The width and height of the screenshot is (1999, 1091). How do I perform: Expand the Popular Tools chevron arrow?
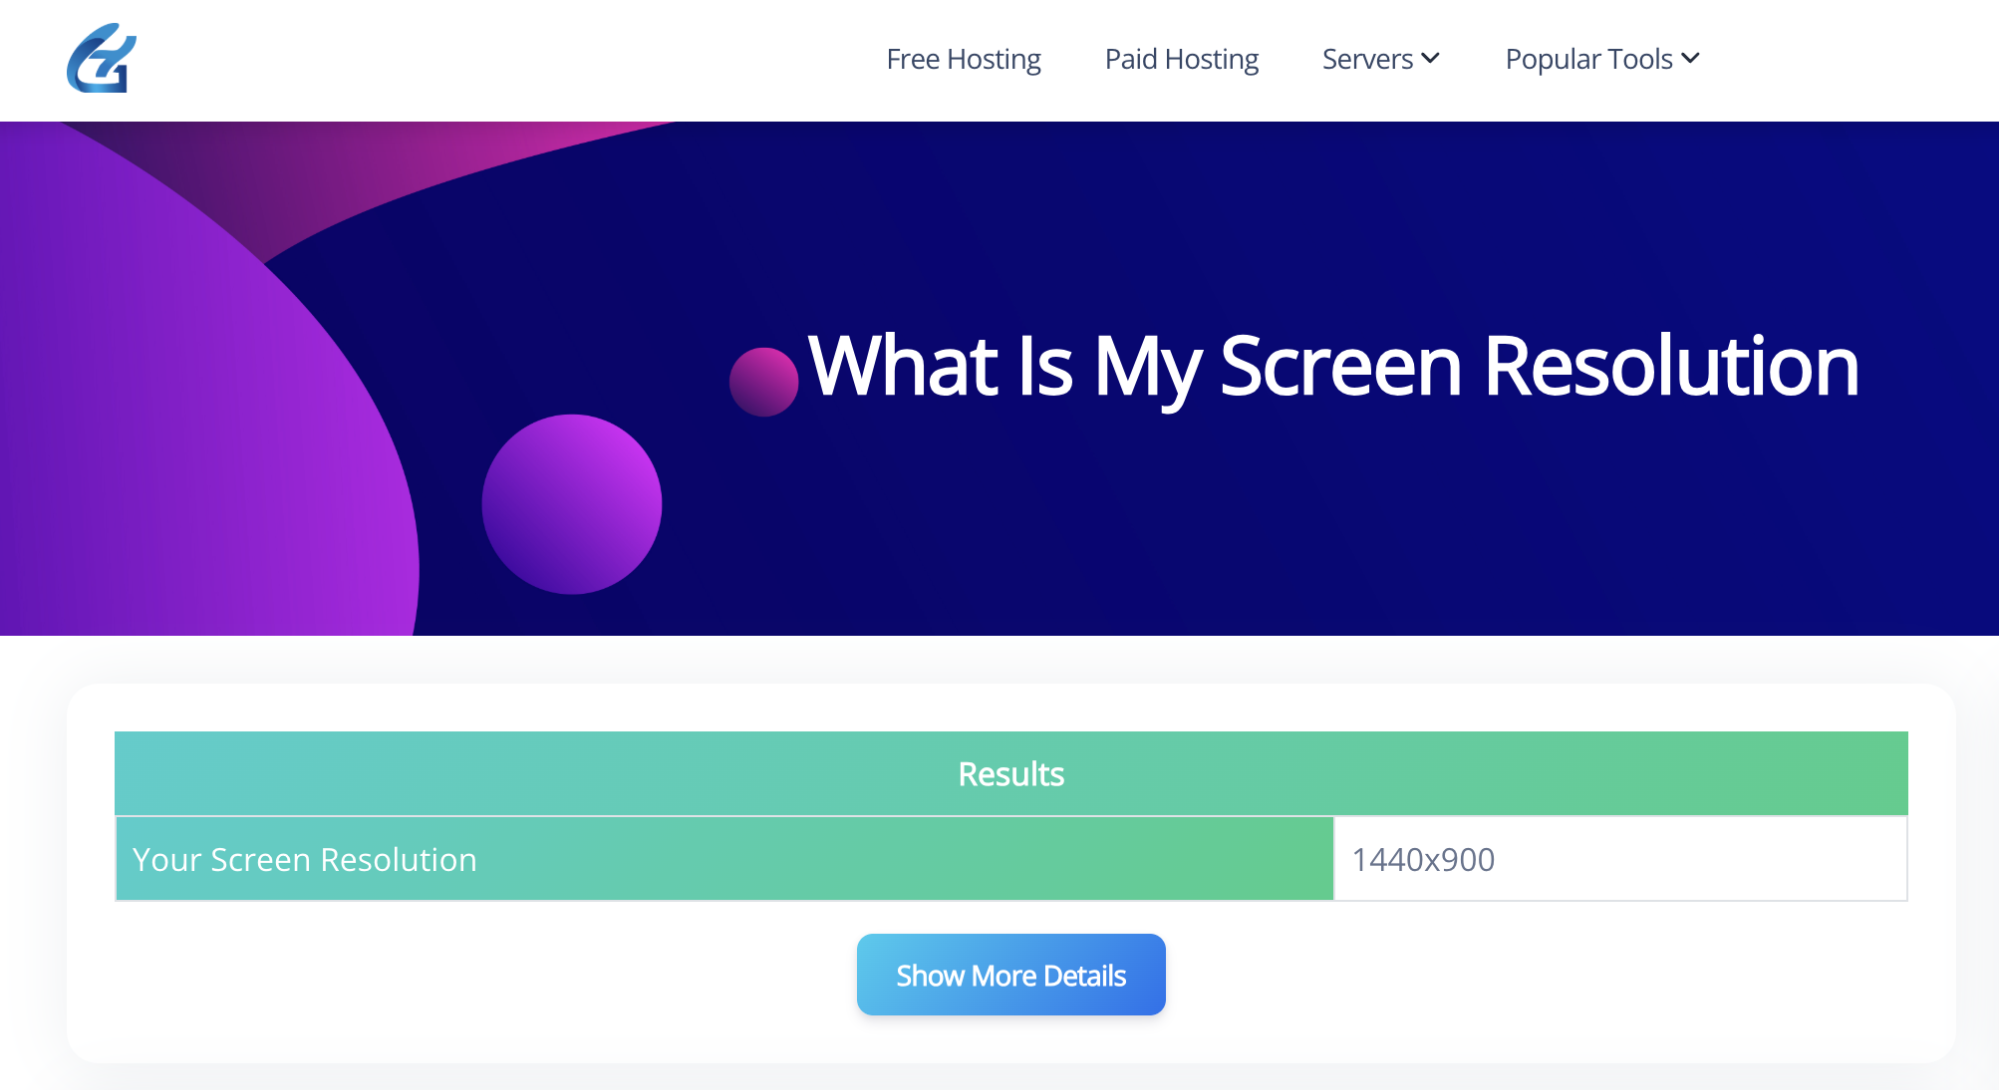[x=1691, y=58]
